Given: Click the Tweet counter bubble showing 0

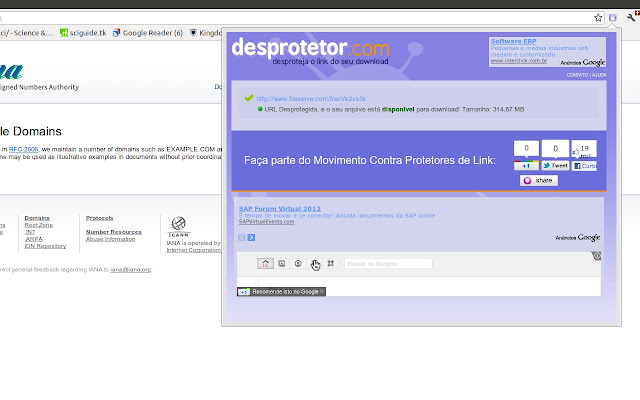Looking at the screenshot, I should coord(555,149).
